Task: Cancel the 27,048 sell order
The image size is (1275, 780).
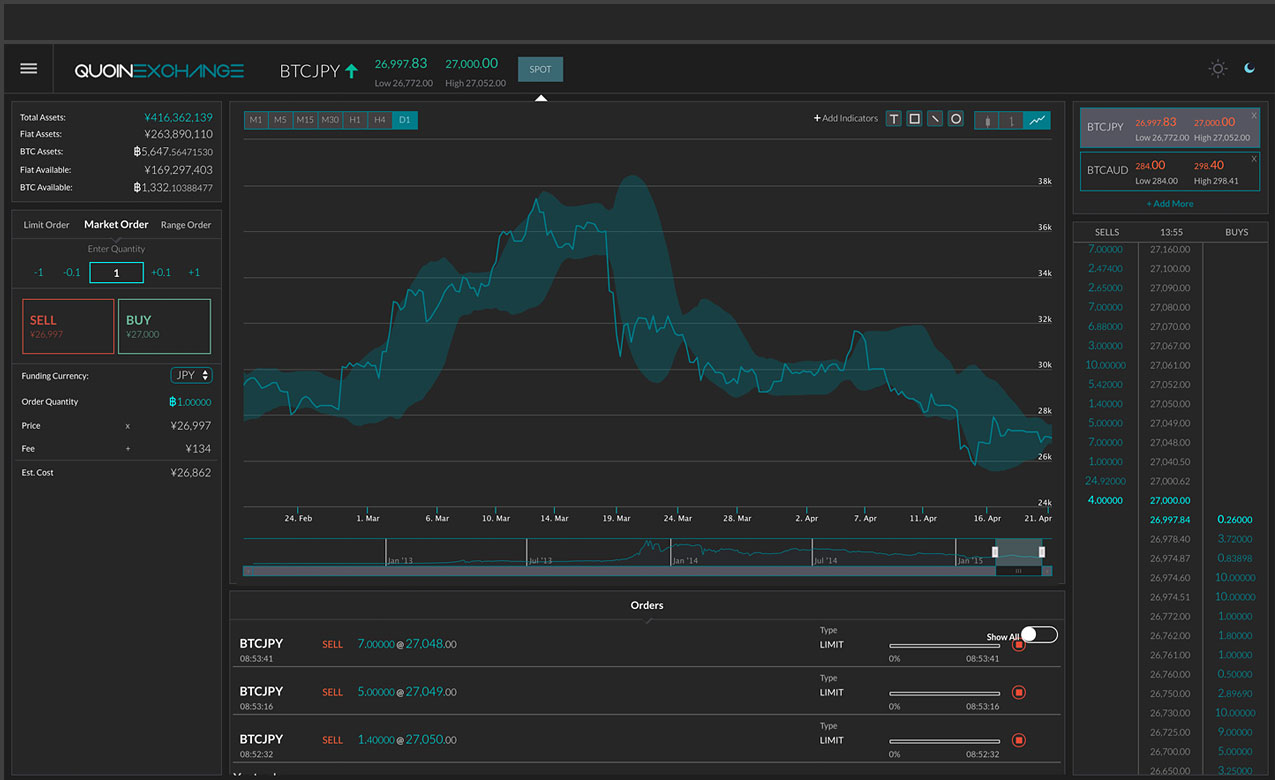Action: pos(1019,644)
